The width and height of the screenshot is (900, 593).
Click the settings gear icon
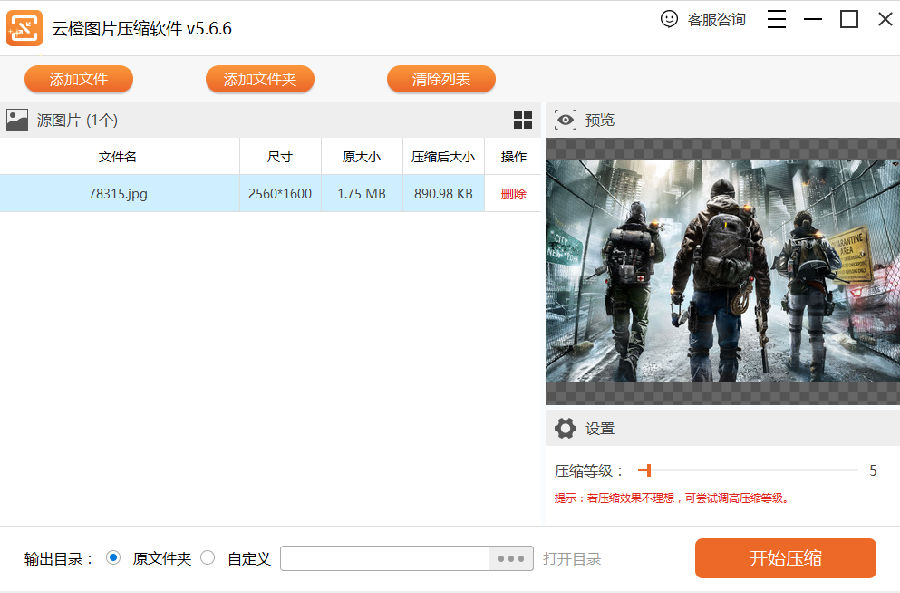(565, 428)
